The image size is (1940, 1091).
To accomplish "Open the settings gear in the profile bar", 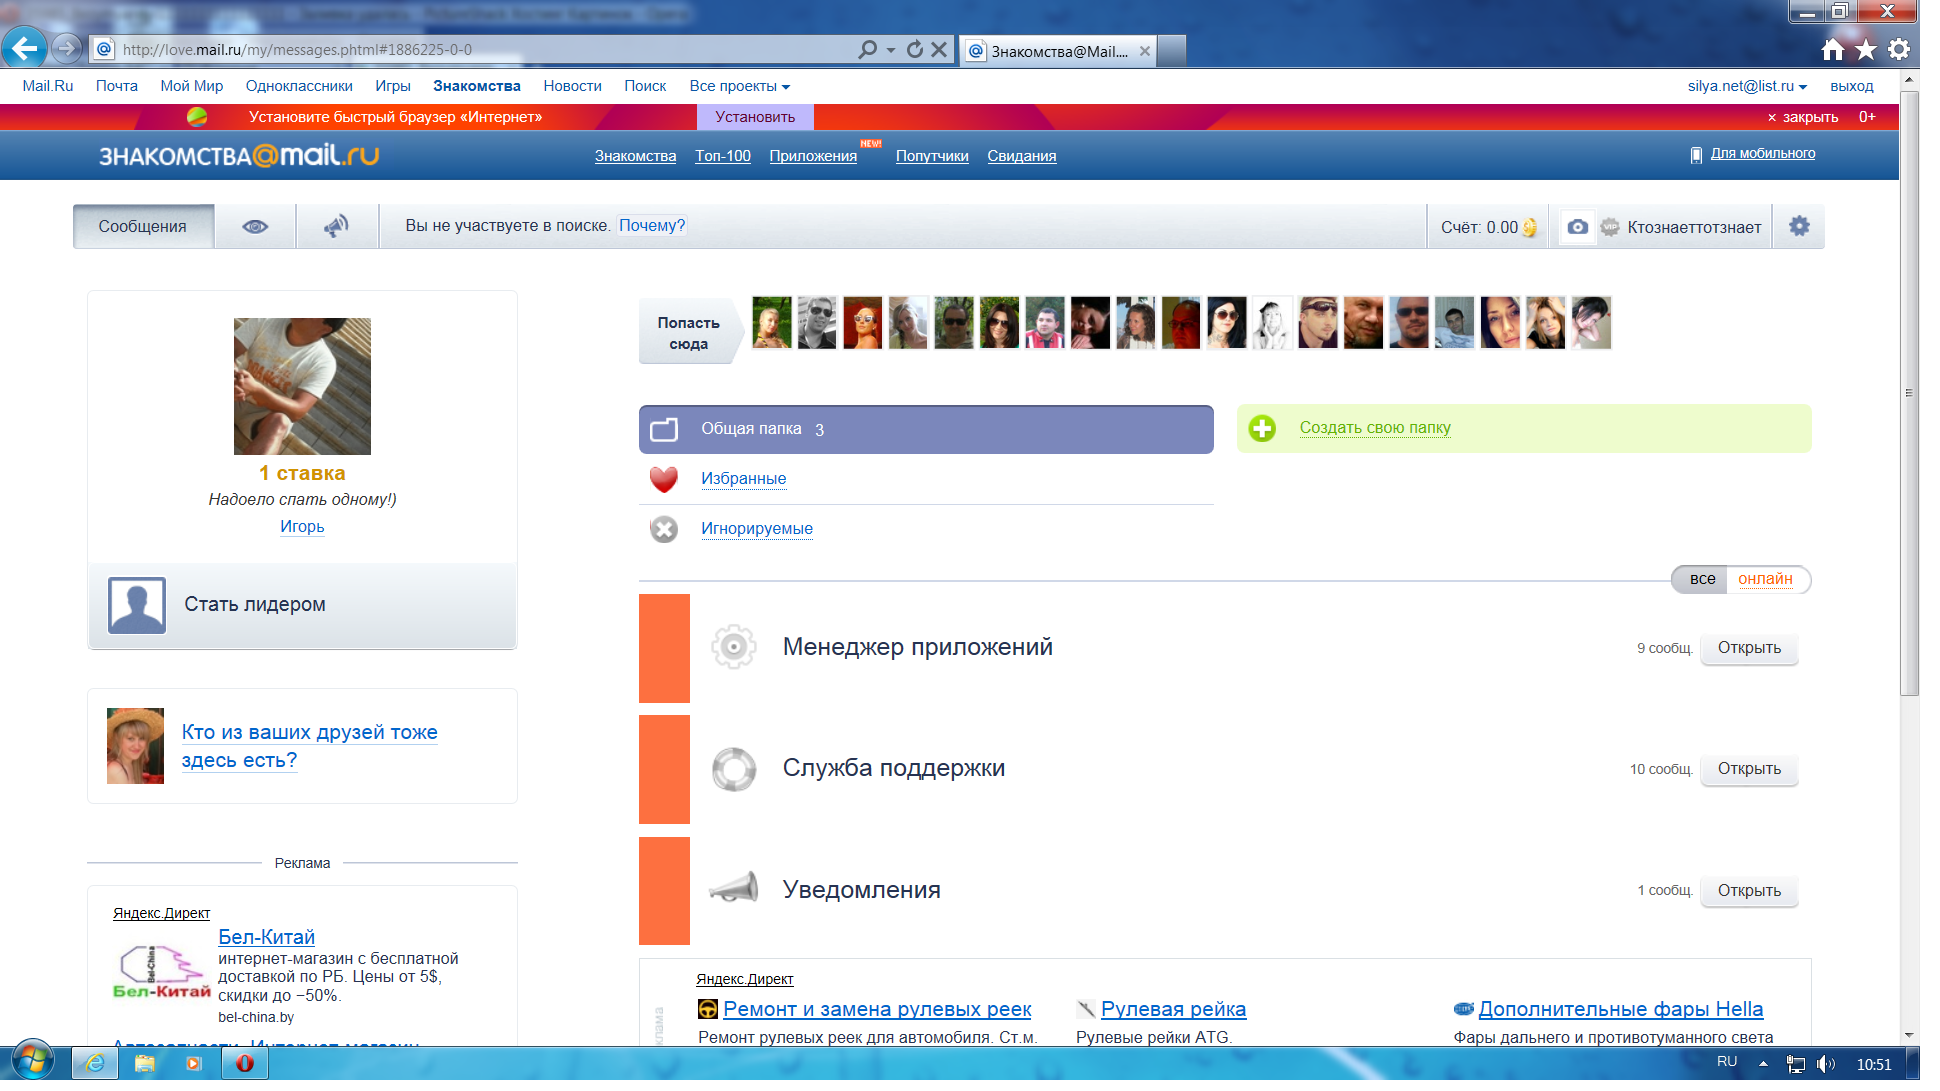I will point(1798,227).
